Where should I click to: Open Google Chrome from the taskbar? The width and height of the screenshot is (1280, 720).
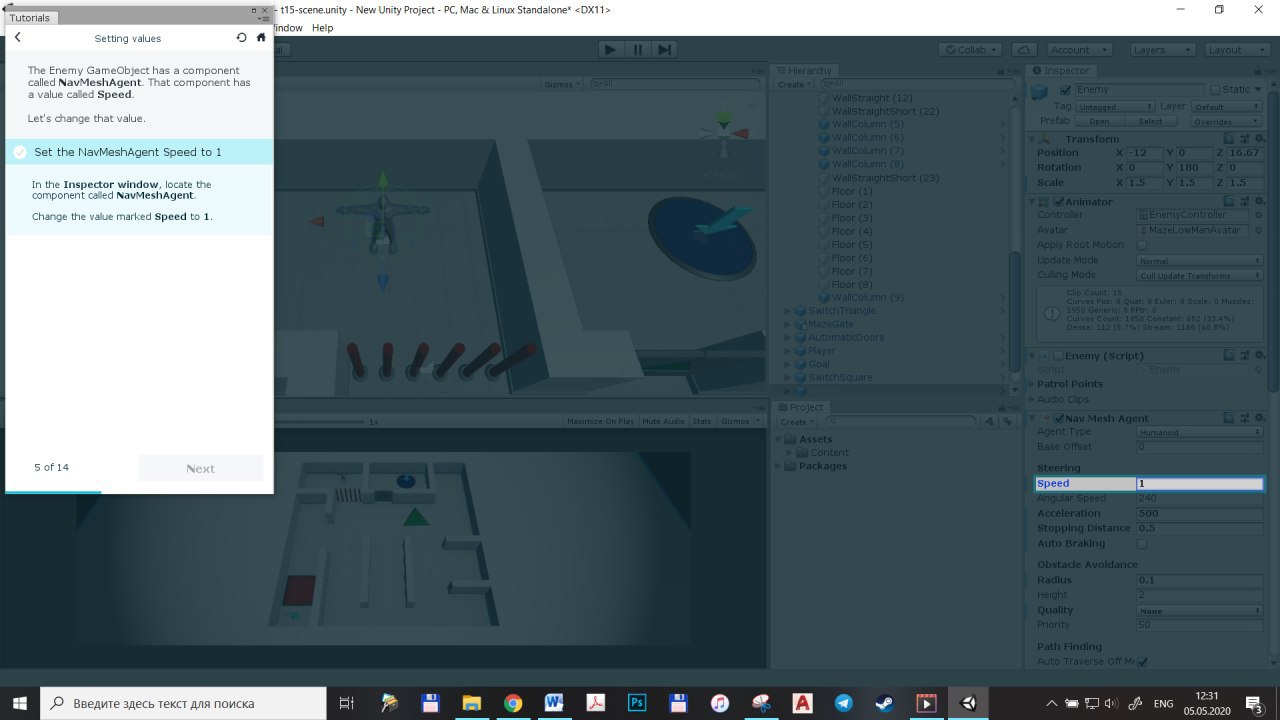(513, 703)
